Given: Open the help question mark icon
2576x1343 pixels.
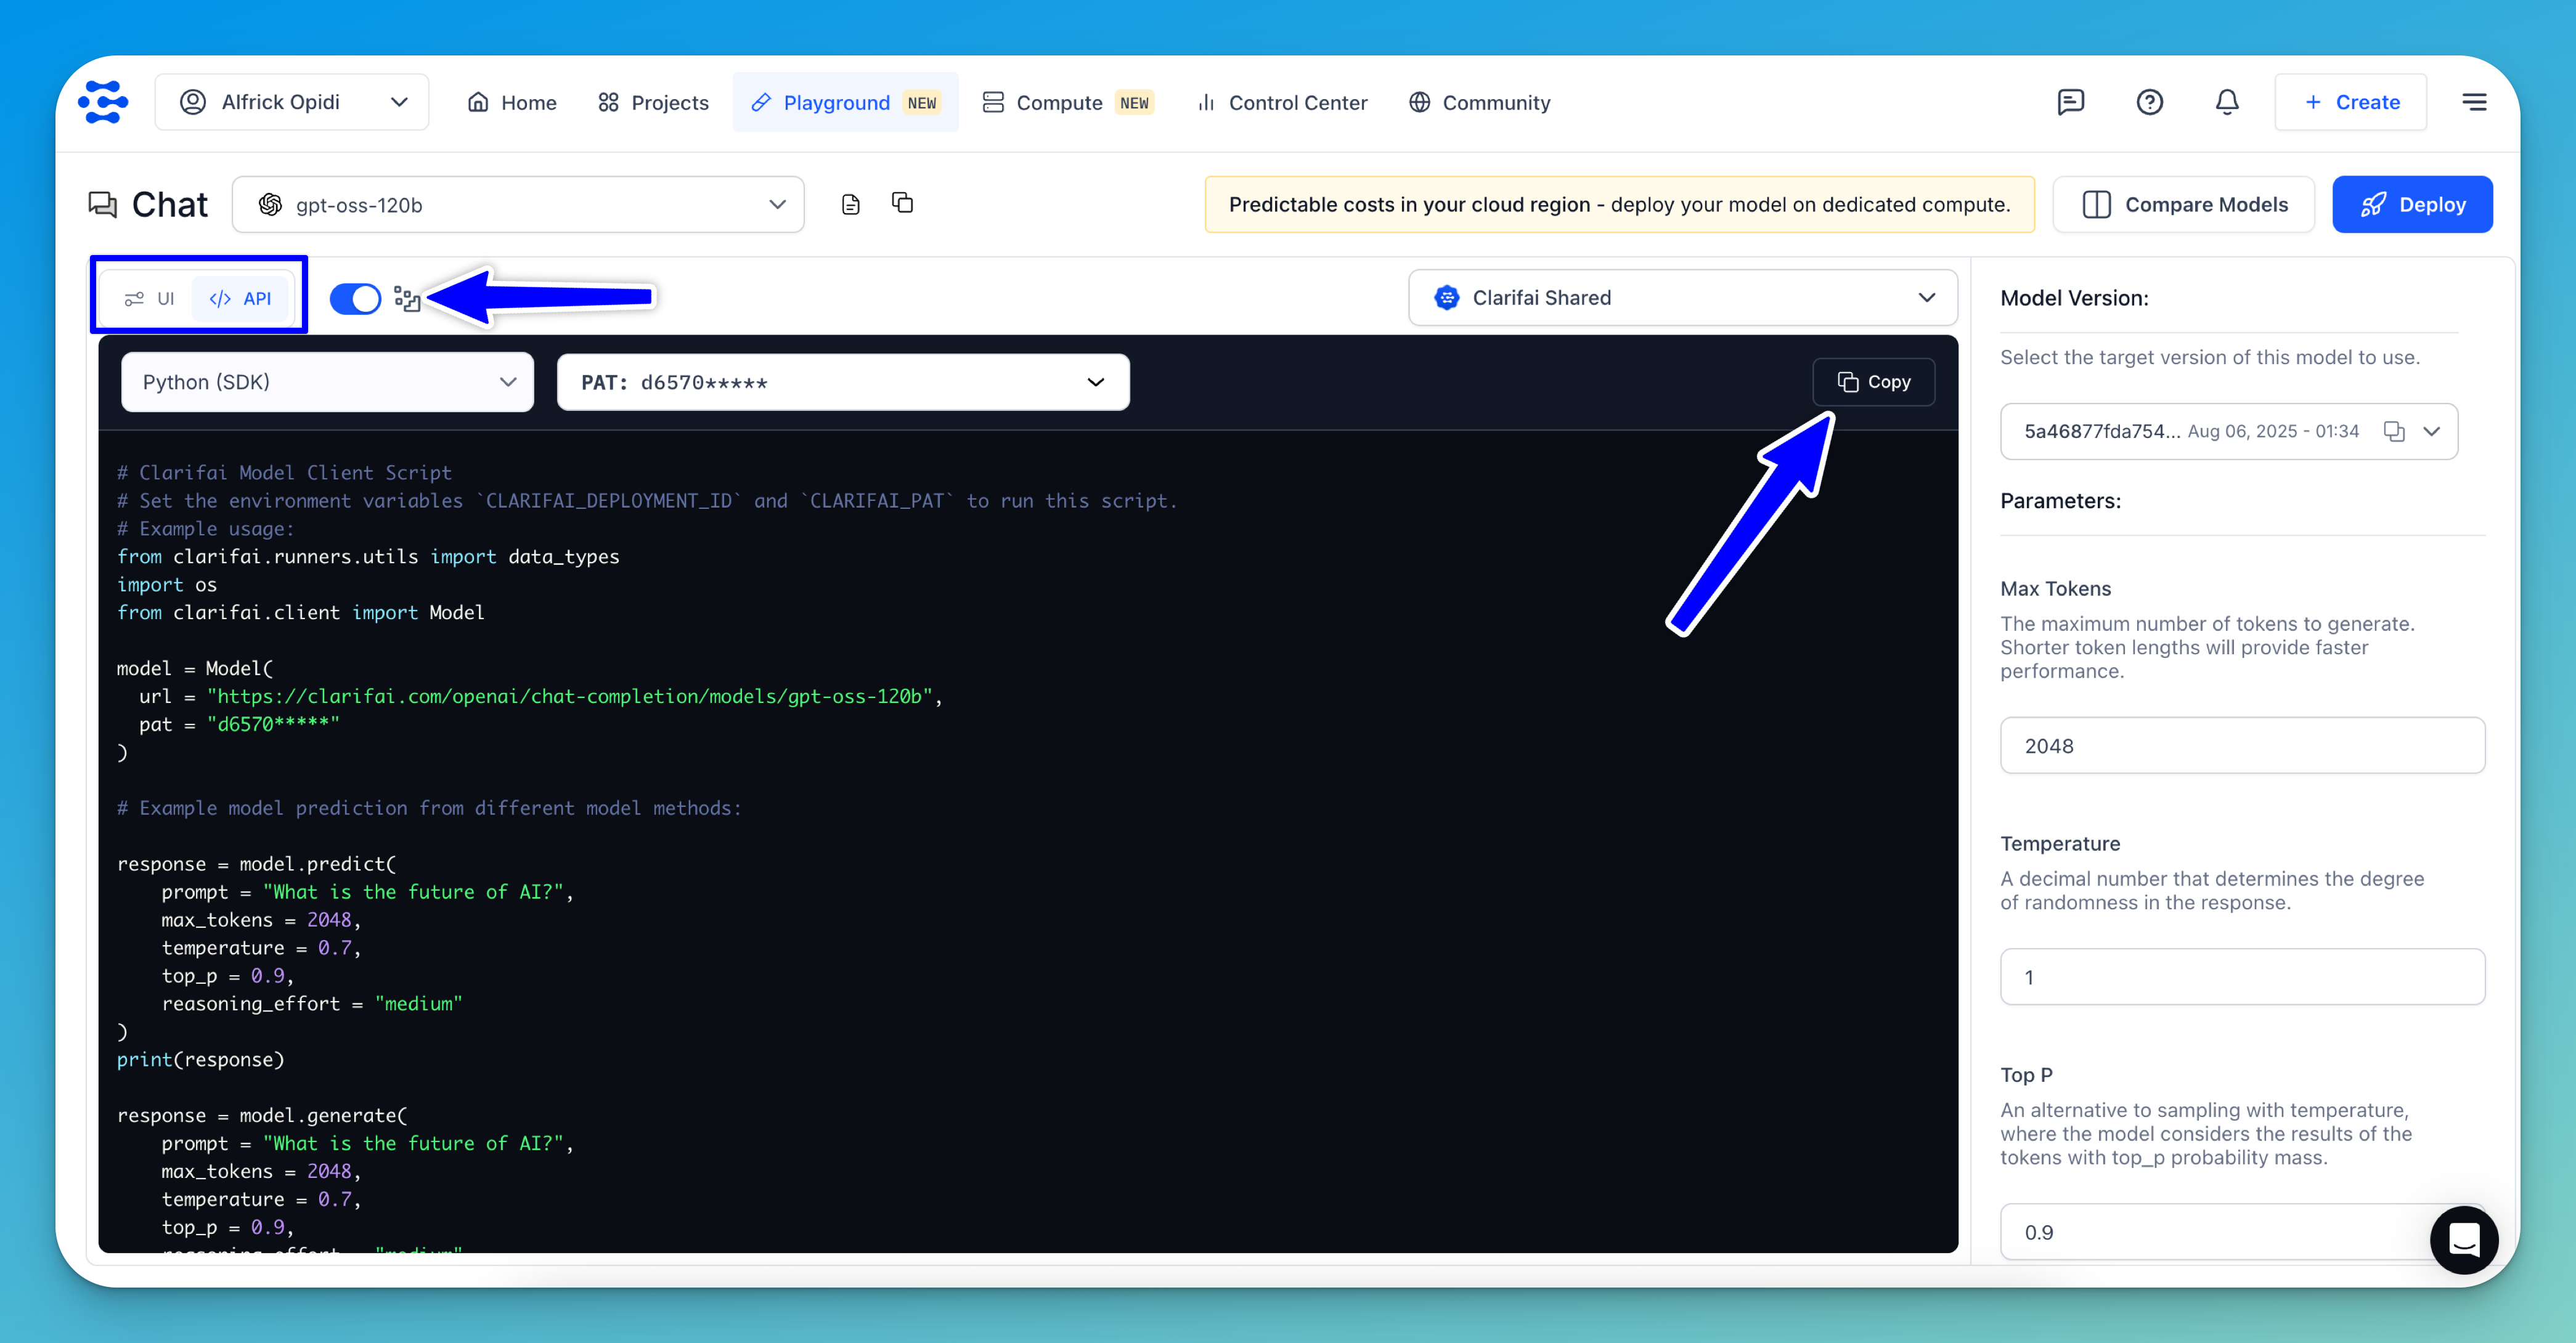Looking at the screenshot, I should tap(2149, 102).
